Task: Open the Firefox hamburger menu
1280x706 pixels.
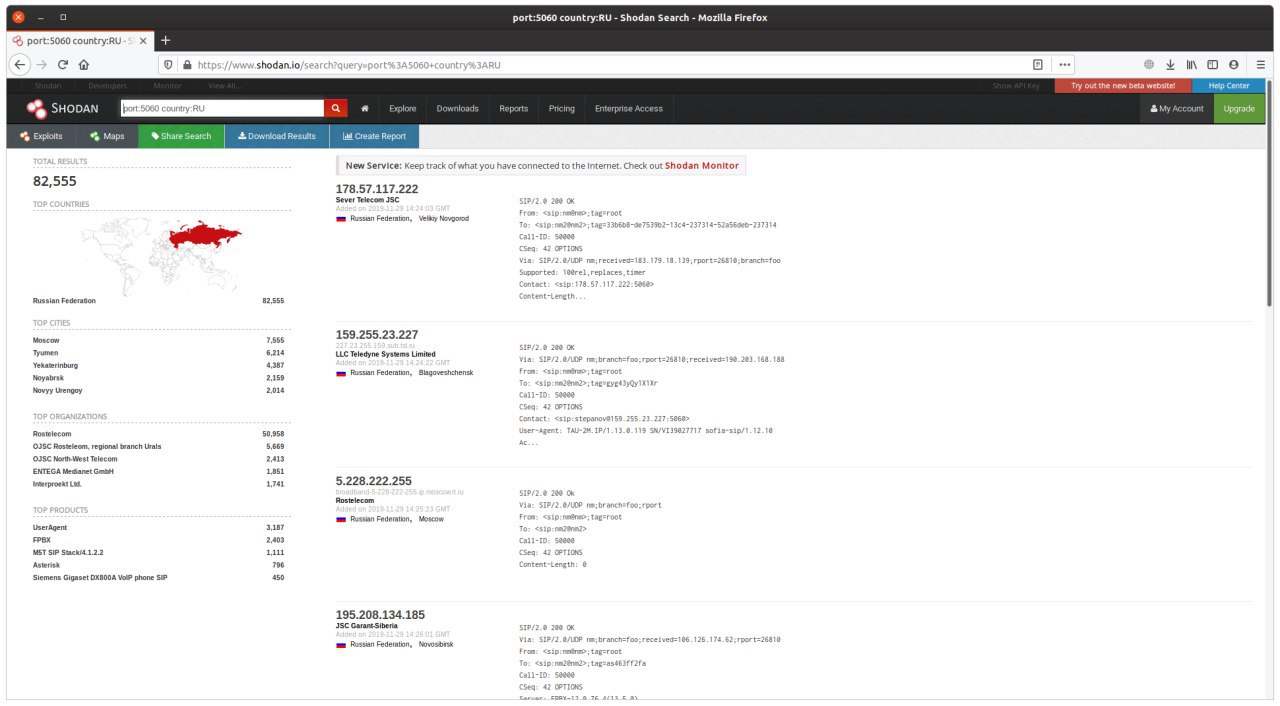Action: coord(1259,64)
